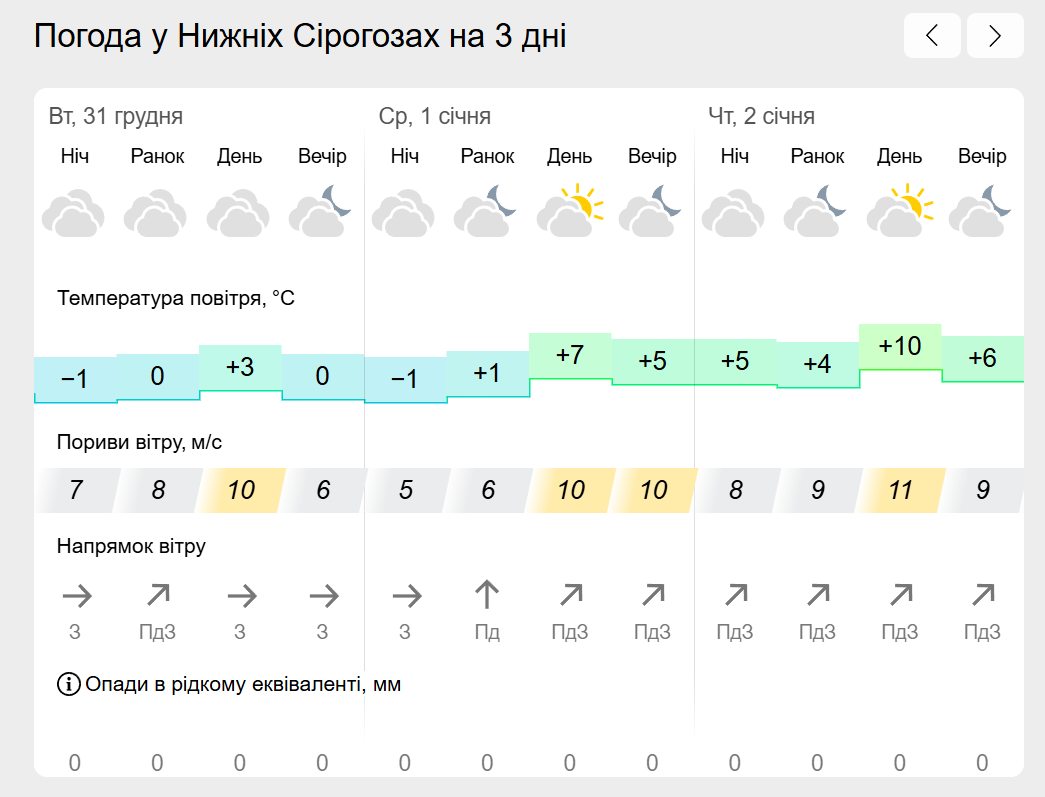Click the Температура повітря, °C label
This screenshot has height=797, width=1045.
[176, 298]
